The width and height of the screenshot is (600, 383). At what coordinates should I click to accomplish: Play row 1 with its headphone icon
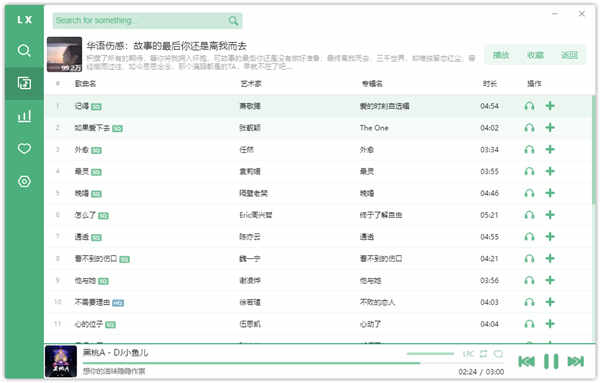tap(529, 106)
